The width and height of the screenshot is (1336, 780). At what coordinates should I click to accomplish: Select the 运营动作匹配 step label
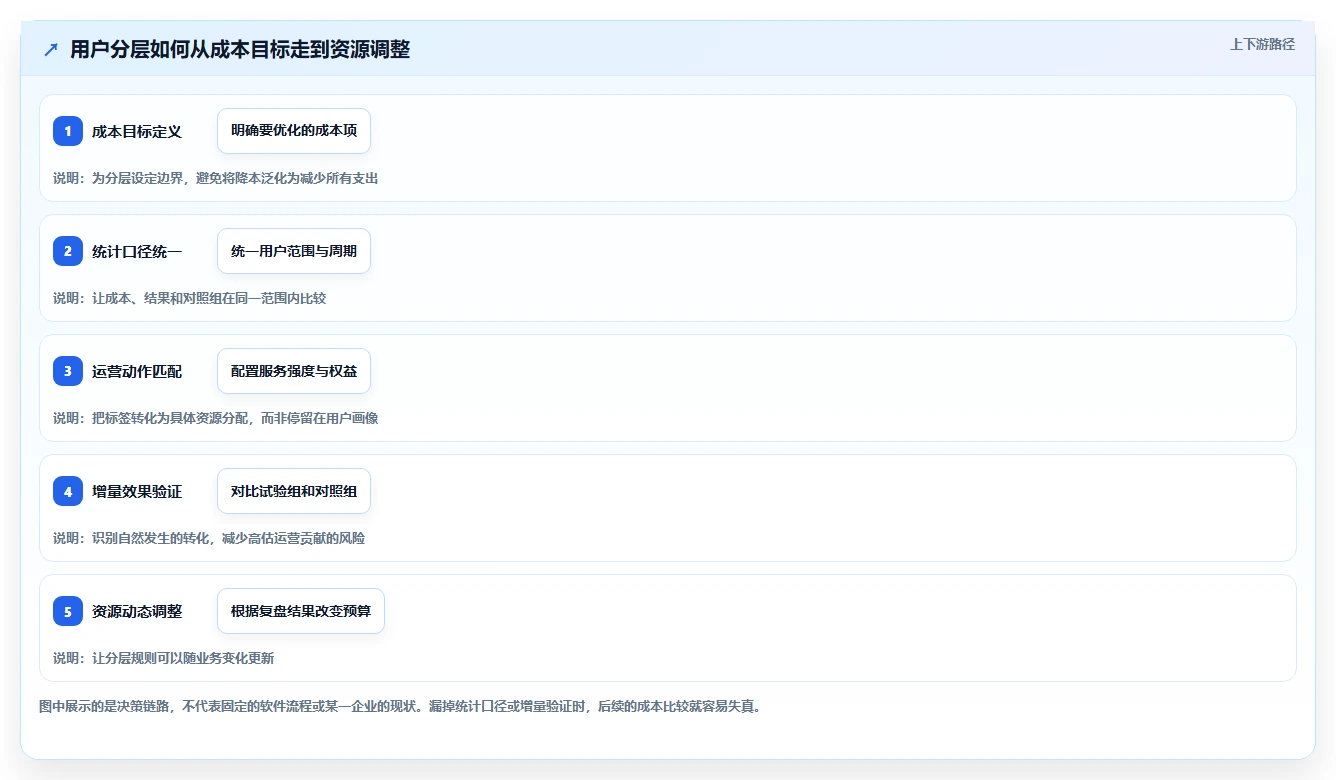point(137,371)
